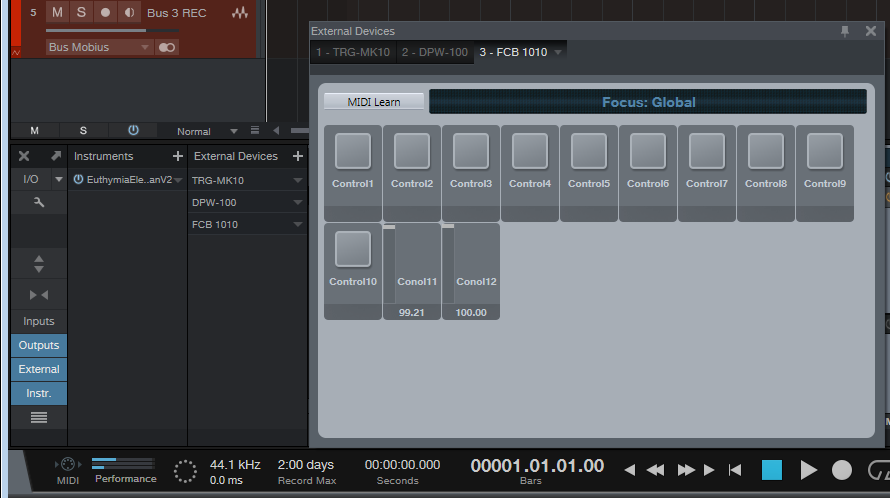Switch to the 2 - DPW-100 tab
Screen dimensions: 890x498
pos(435,52)
